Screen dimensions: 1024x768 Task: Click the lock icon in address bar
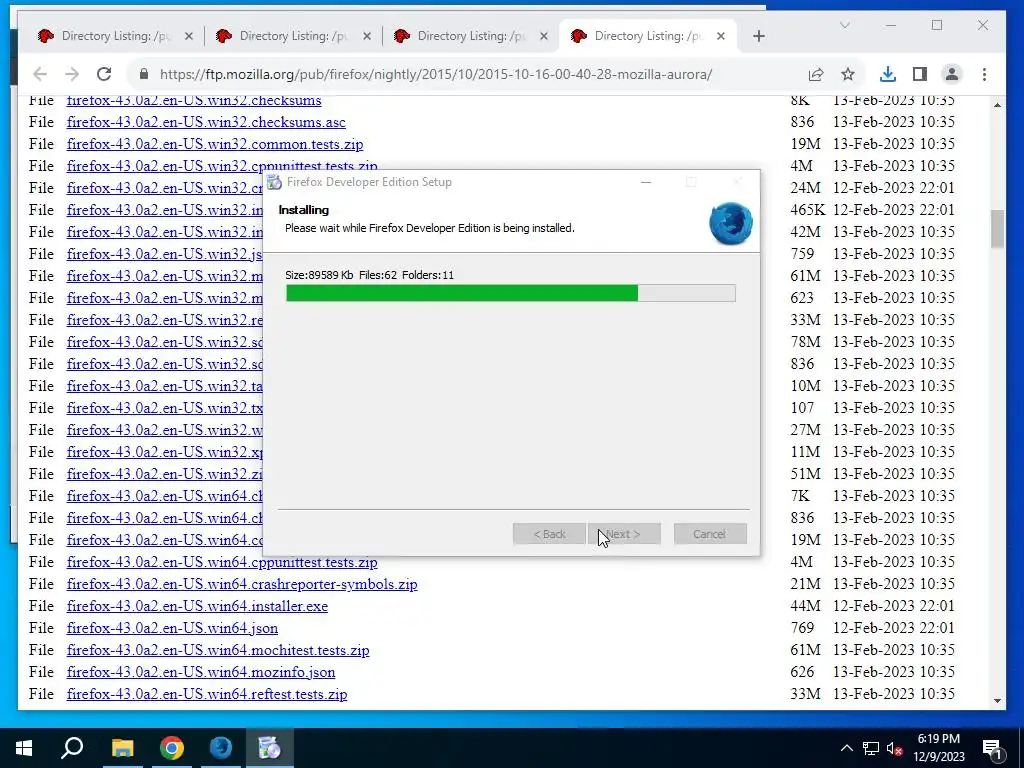coord(144,74)
